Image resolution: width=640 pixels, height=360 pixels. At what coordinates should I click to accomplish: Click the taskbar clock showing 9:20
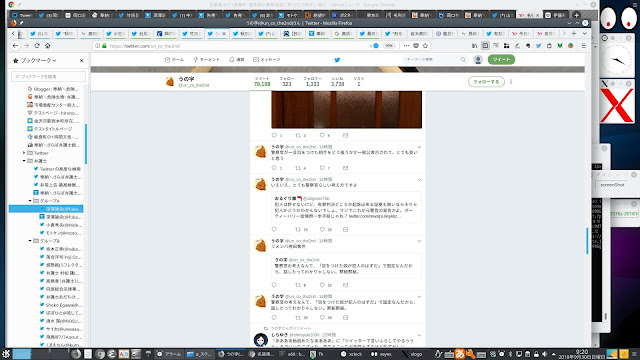point(582,354)
